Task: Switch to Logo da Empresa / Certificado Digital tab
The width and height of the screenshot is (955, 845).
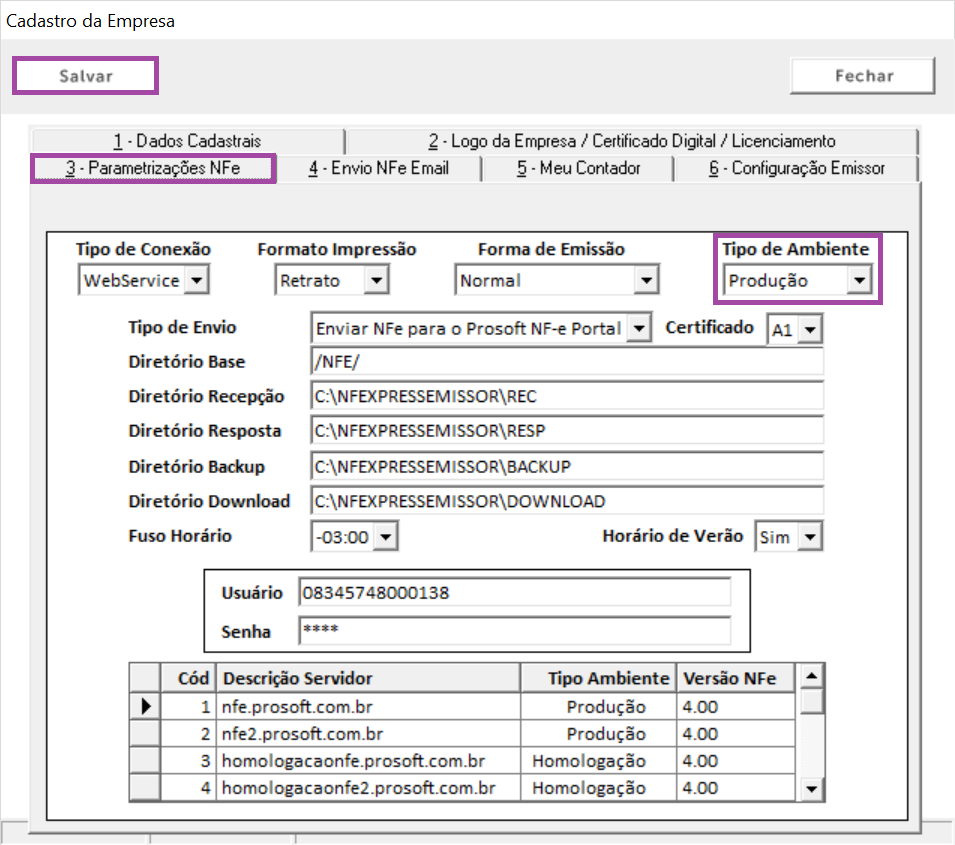Action: point(631,141)
